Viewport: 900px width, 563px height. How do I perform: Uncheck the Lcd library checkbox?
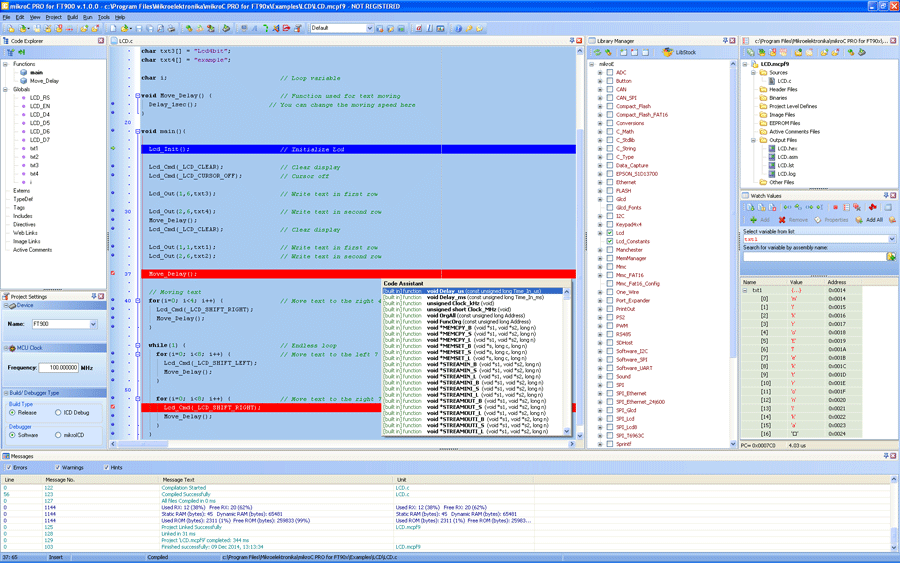[x=610, y=233]
